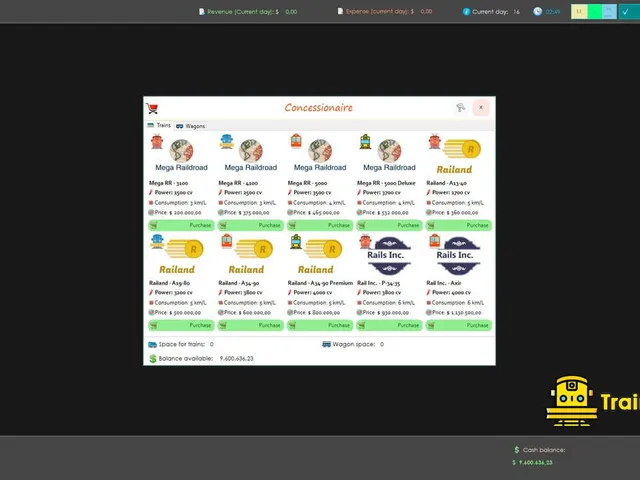The height and width of the screenshot is (480, 640).
Task: Switch to the Trains tab
Action: (x=160, y=125)
